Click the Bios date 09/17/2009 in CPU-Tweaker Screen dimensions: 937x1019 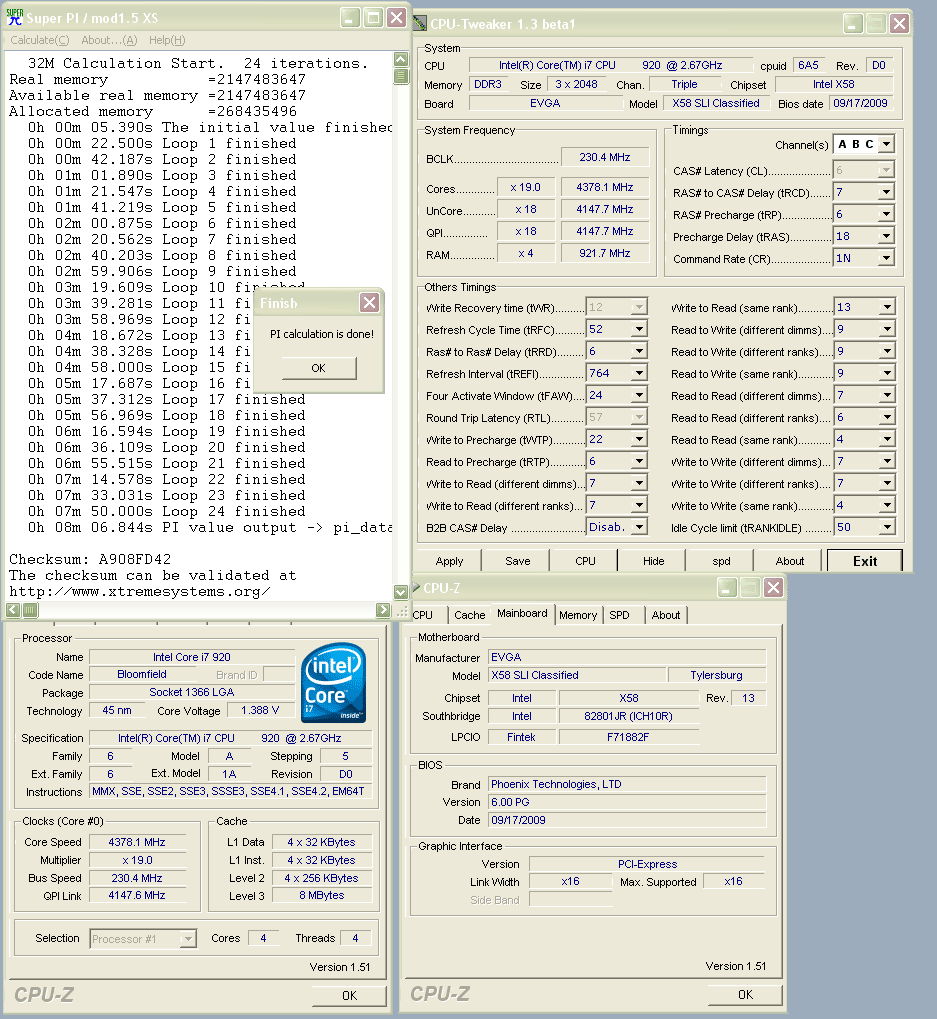click(860, 103)
